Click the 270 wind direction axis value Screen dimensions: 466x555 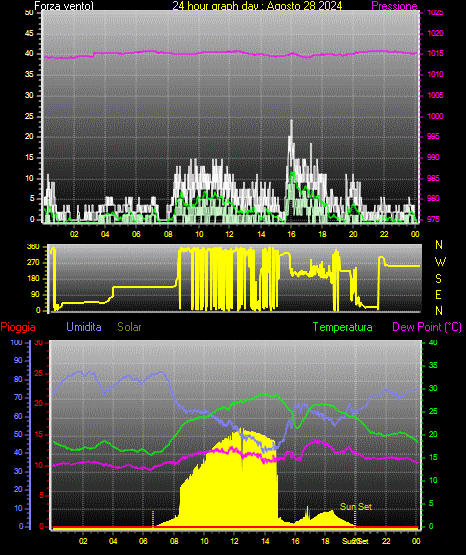33,263
